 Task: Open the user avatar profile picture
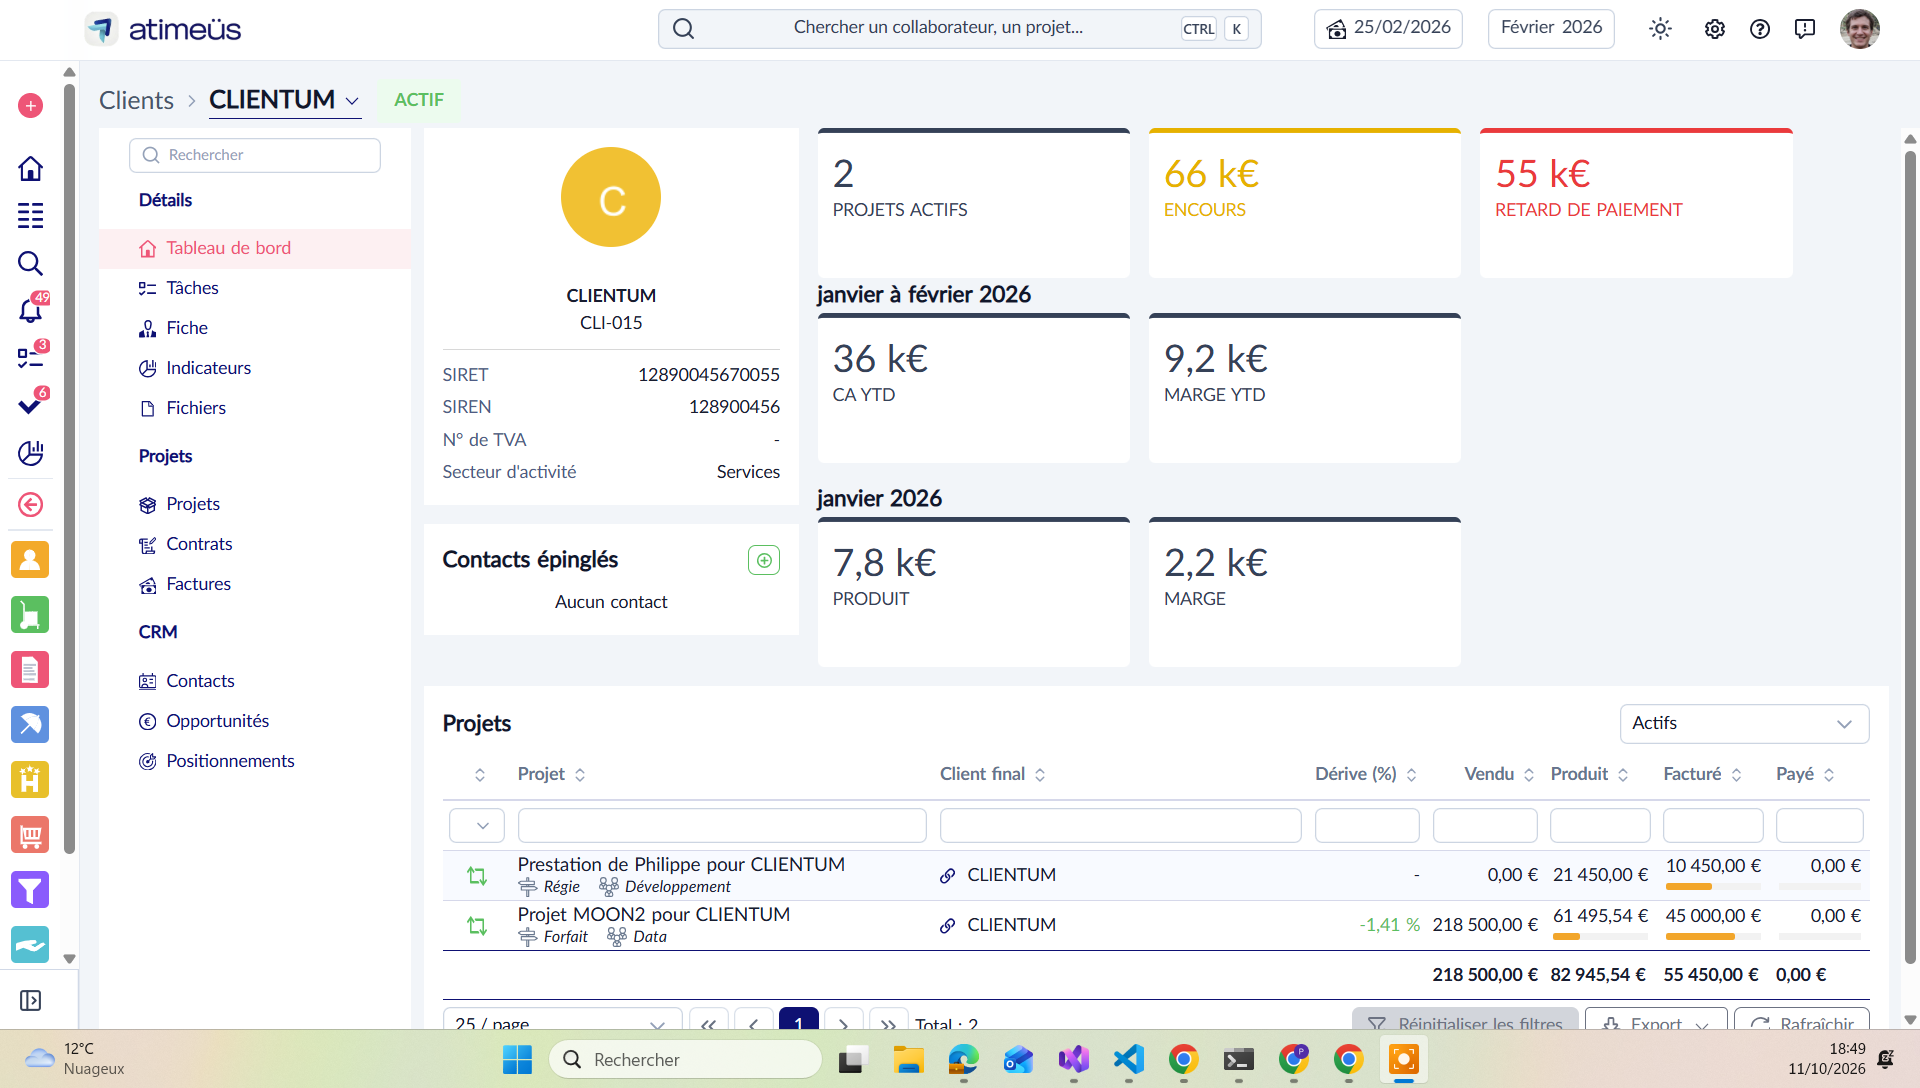coord(1860,29)
